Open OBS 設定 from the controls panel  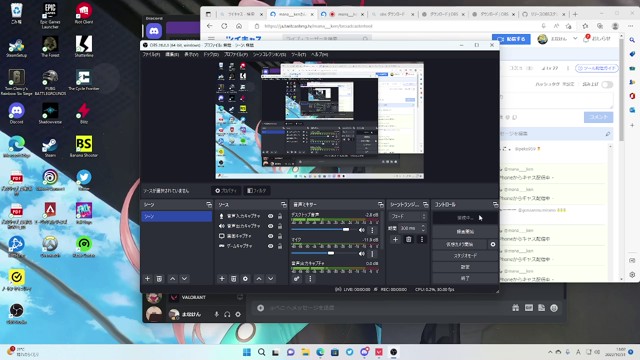pos(465,267)
